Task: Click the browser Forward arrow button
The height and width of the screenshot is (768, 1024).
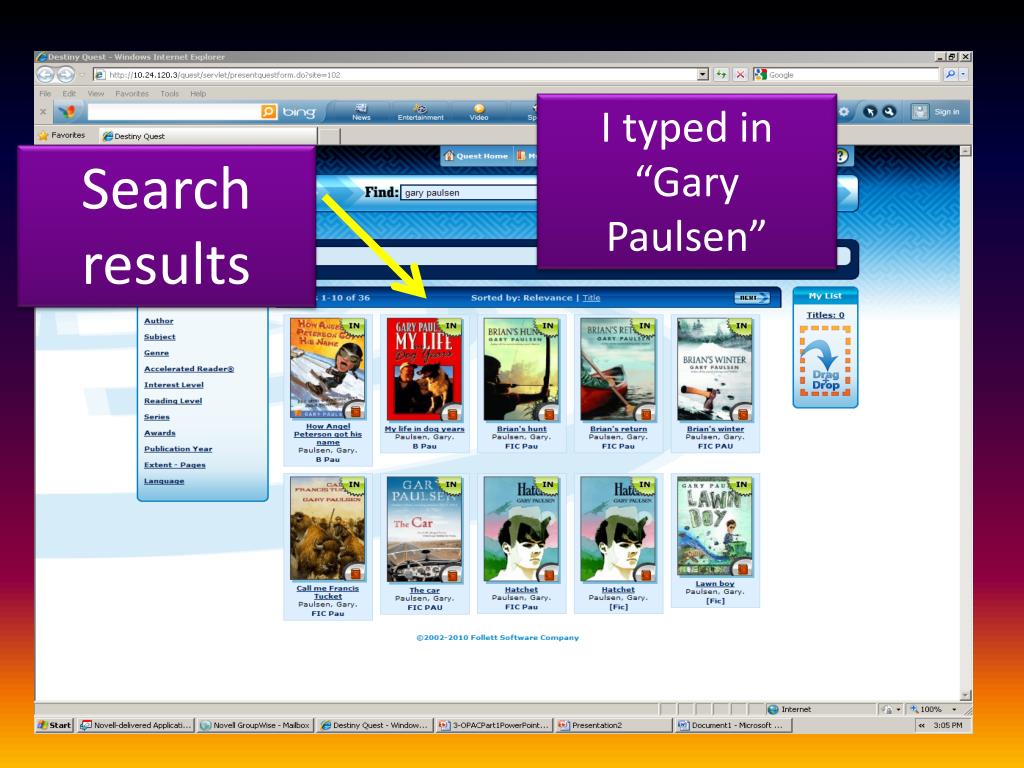Action: click(65, 74)
